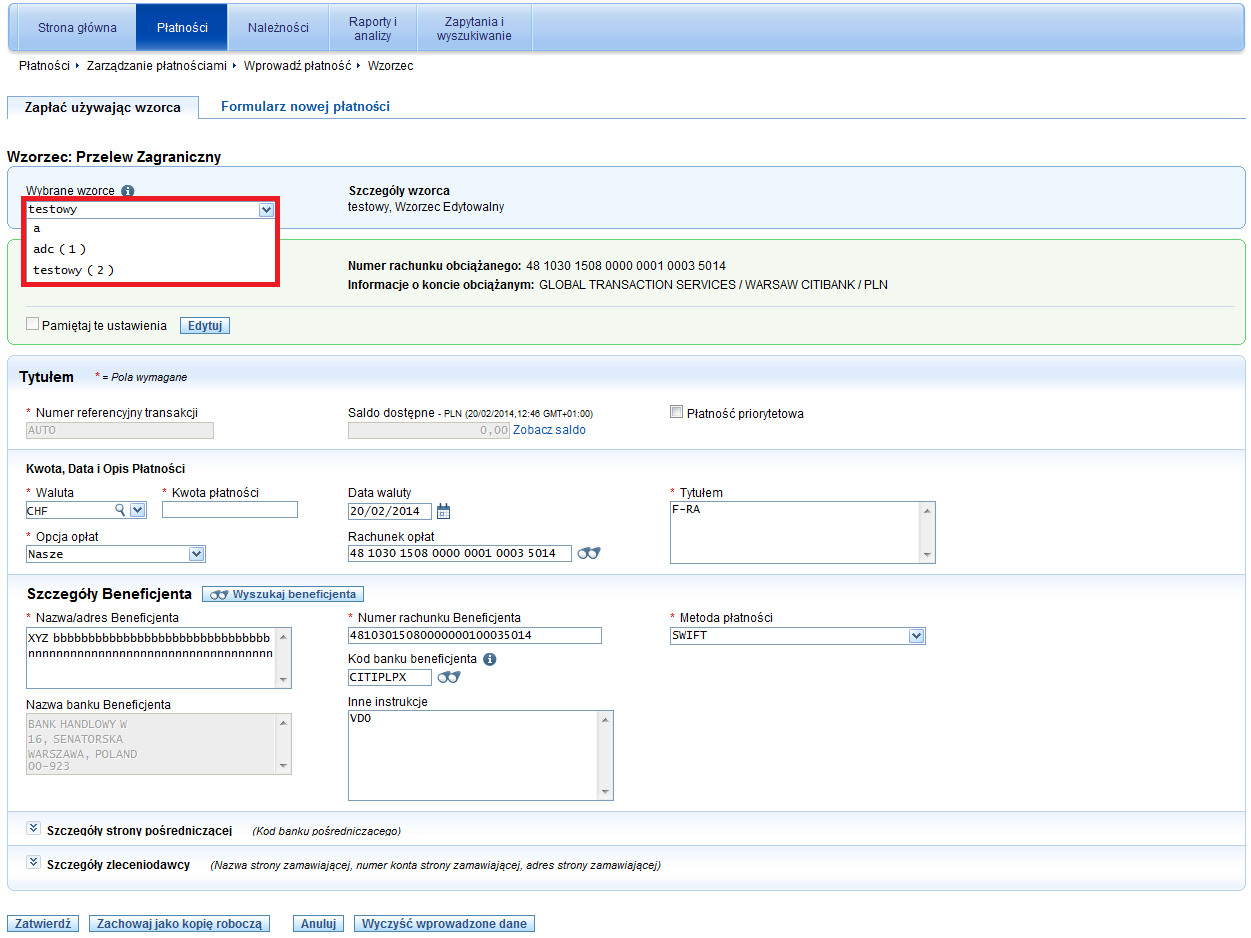Viewport: 1251px width, 938px height.
Task: Open Strona główna menu tab
Action: pos(77,28)
